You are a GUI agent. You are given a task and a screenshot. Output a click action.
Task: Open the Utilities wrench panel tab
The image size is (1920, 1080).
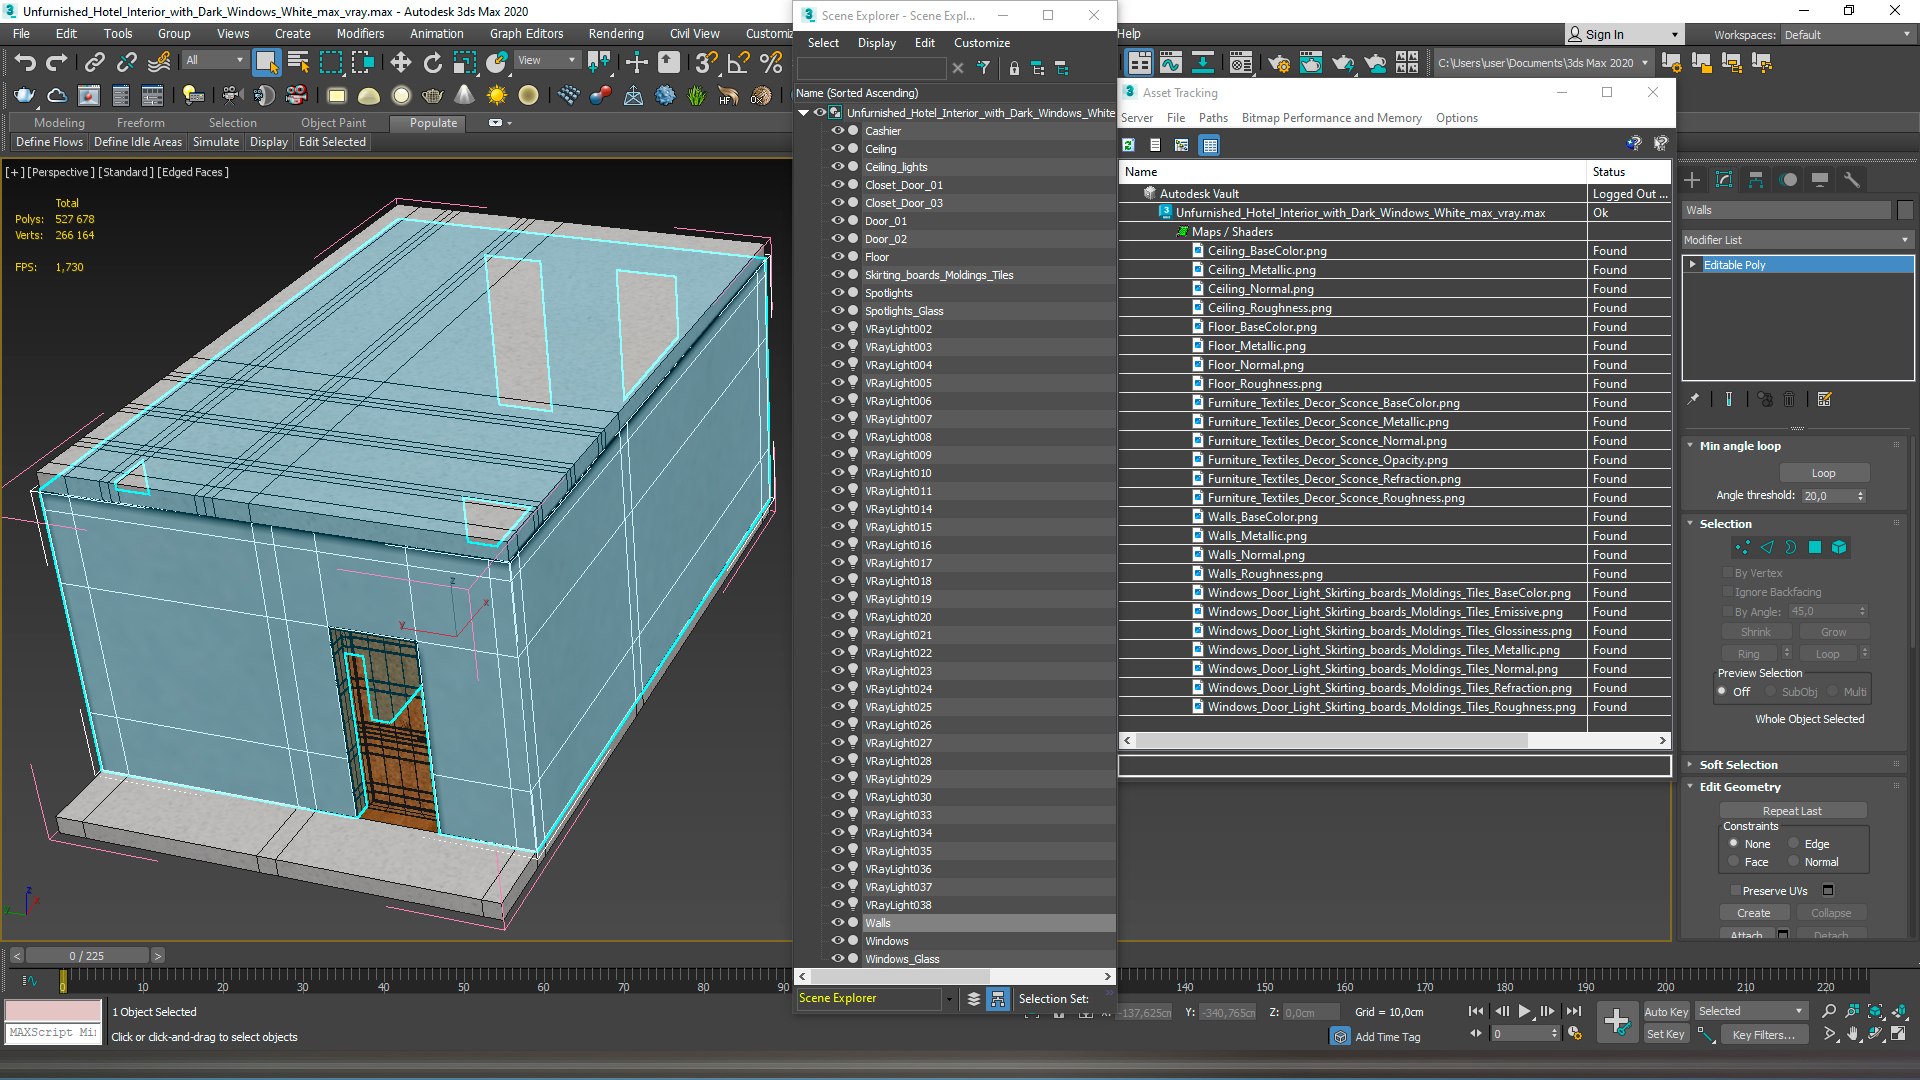click(1852, 180)
